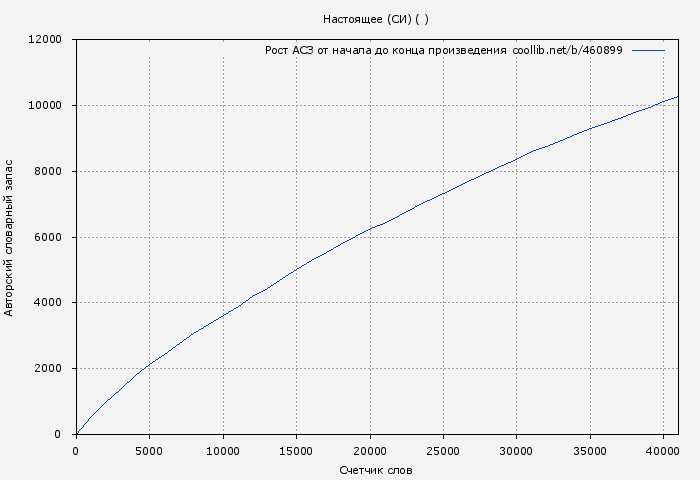The height and width of the screenshot is (480, 700).
Task: Select the 35000 x-axis tick label
Action: 590,451
